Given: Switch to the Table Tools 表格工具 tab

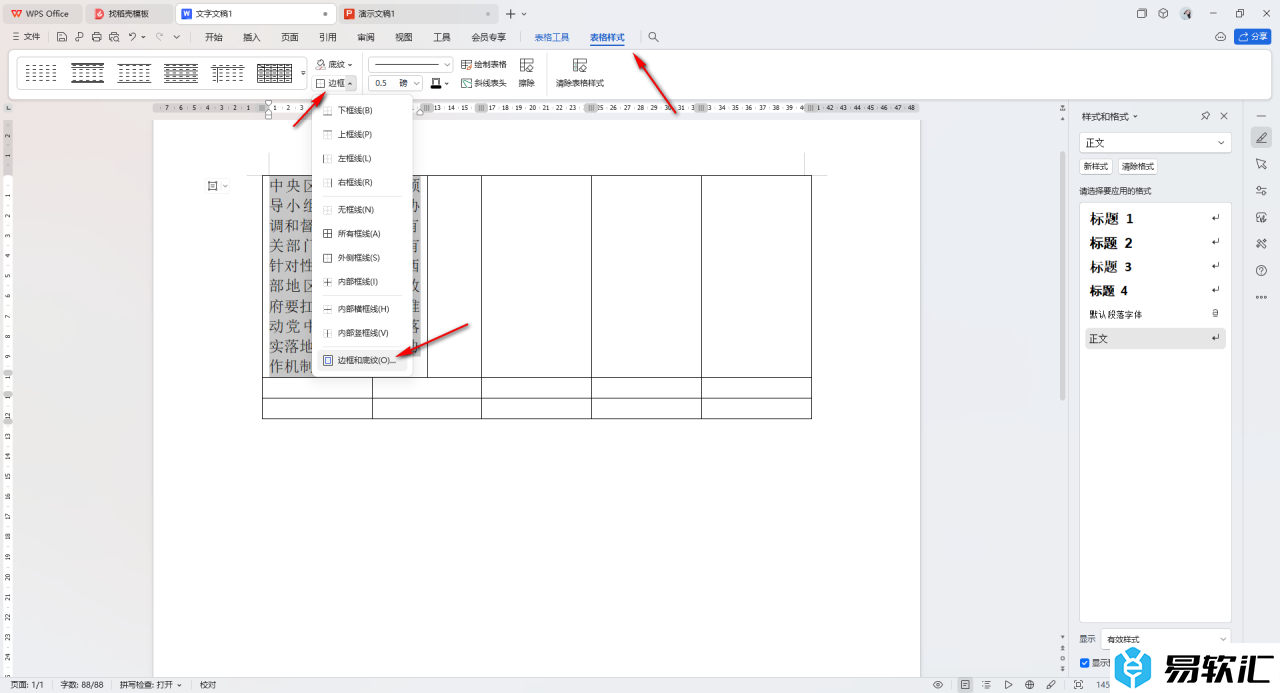Looking at the screenshot, I should pos(551,37).
